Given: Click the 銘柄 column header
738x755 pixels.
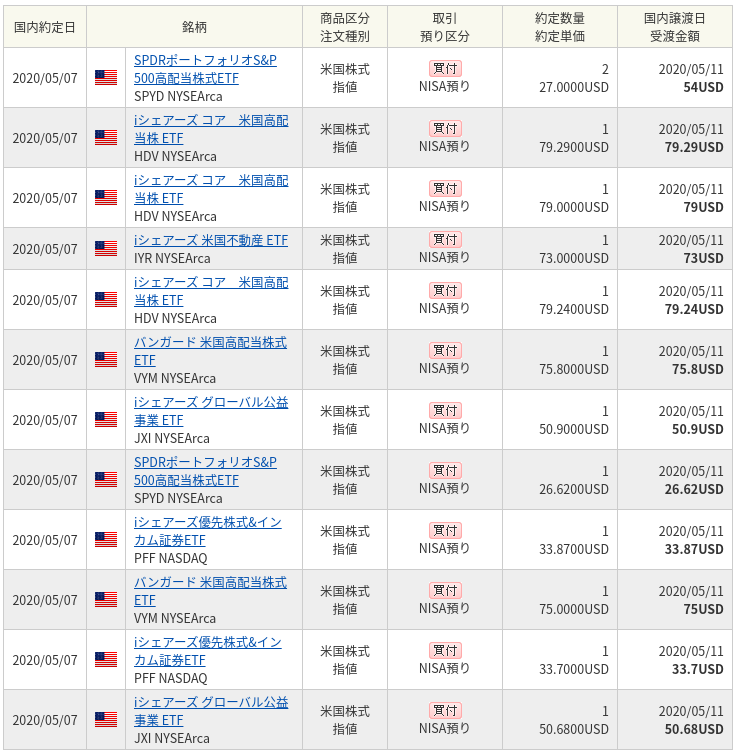Looking at the screenshot, I should 194,27.
